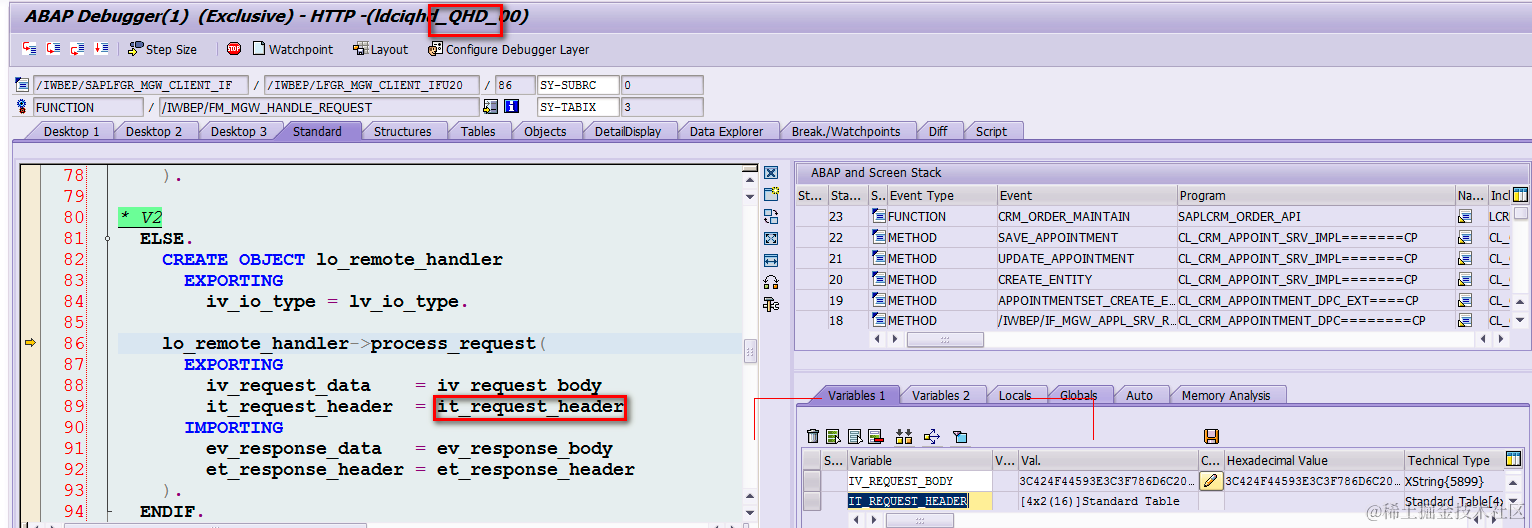1532x528 pixels.
Task: Click the Step Size toolbar button
Action: (163, 49)
